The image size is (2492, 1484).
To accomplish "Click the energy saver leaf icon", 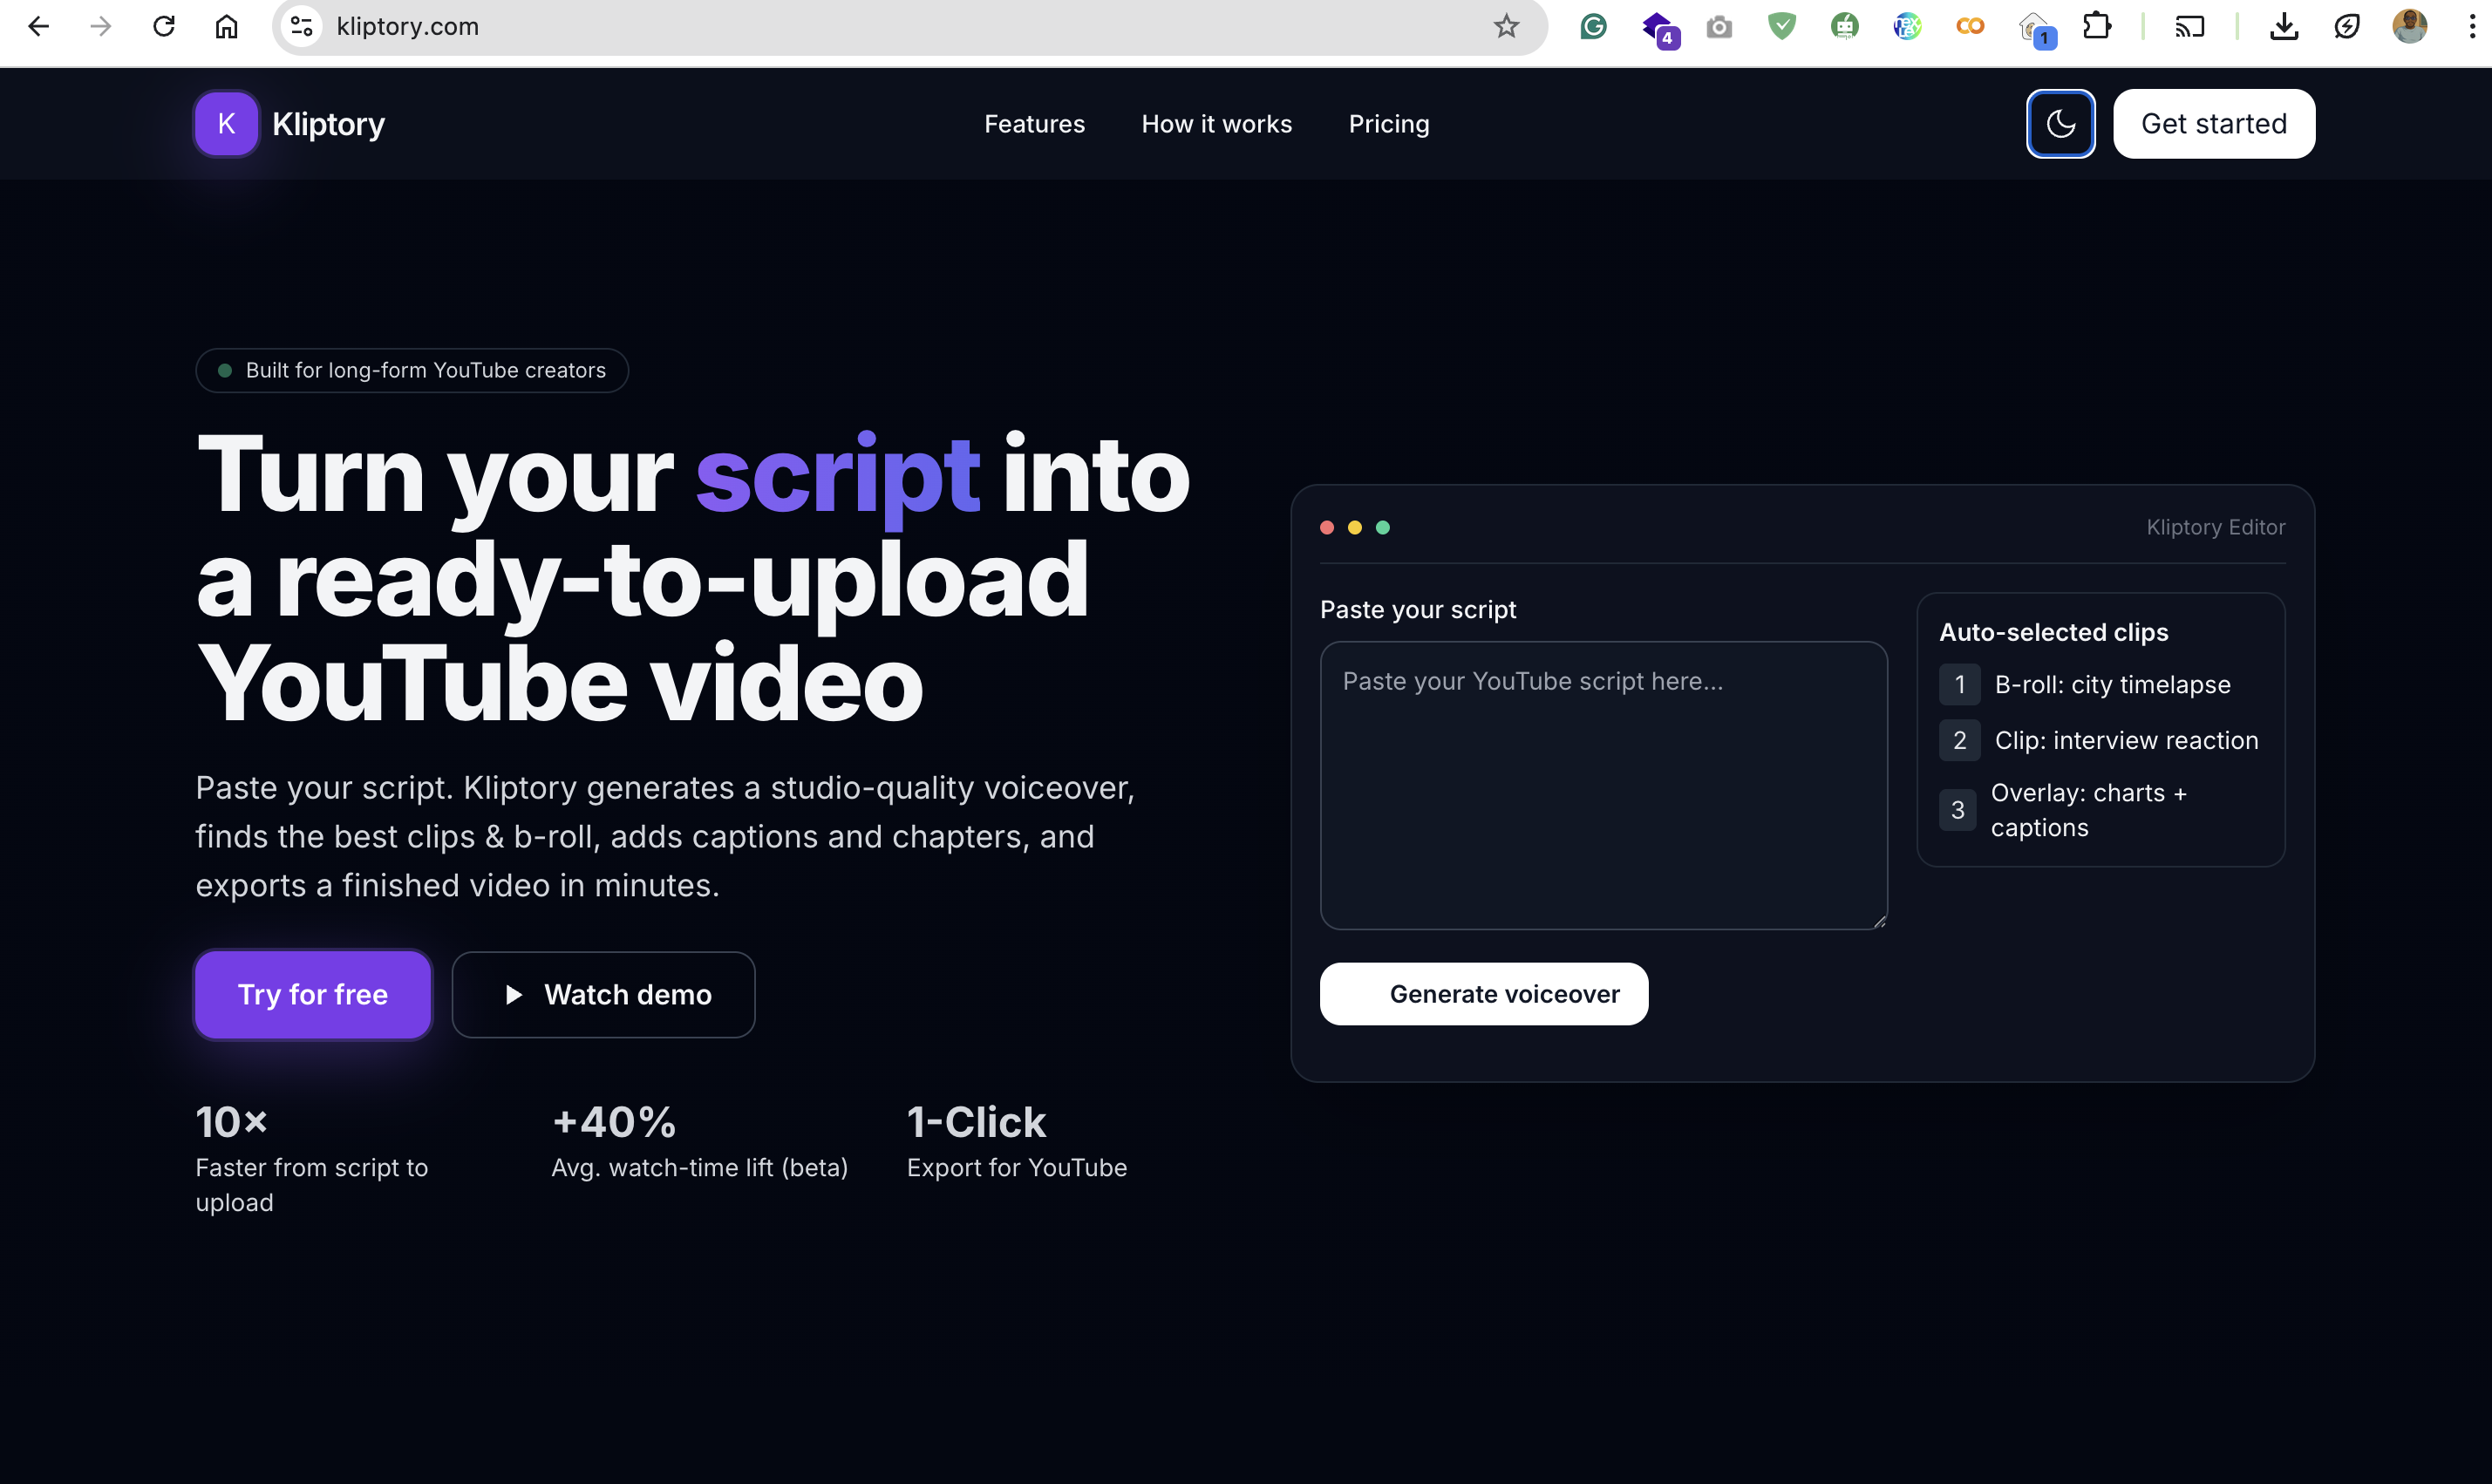I will 2349,27.
